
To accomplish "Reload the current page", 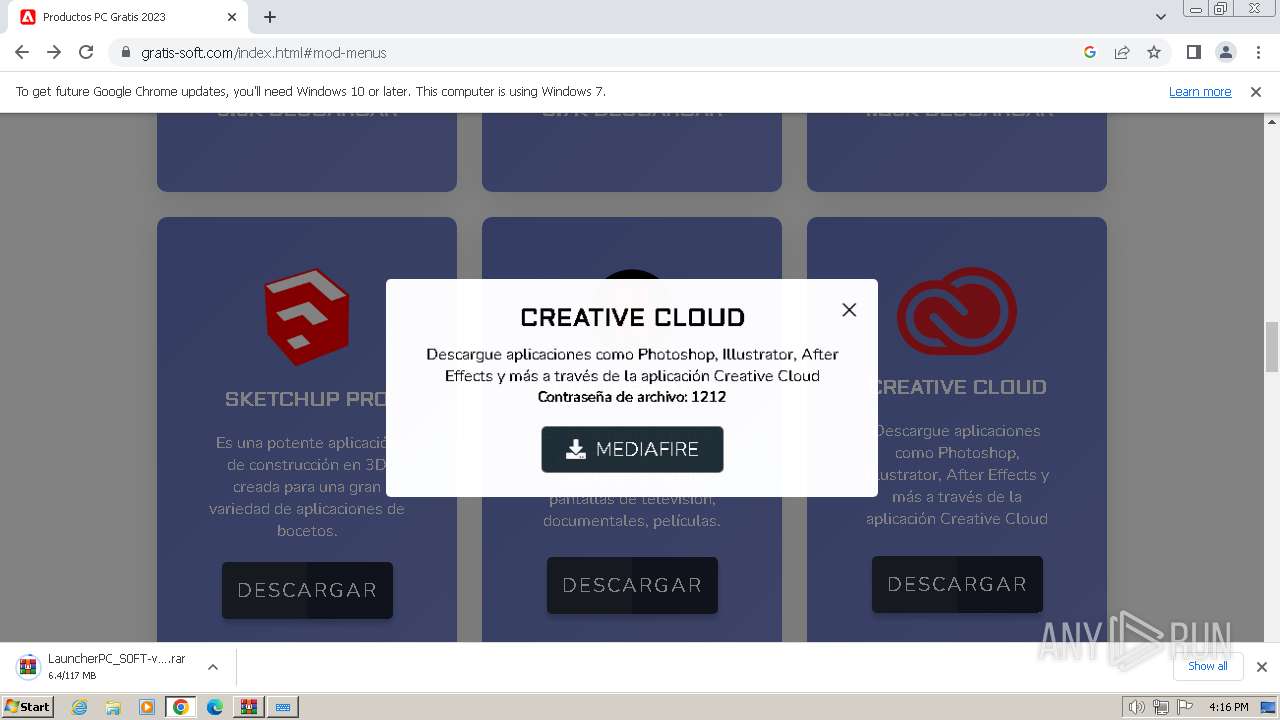I will pyautogui.click(x=86, y=52).
